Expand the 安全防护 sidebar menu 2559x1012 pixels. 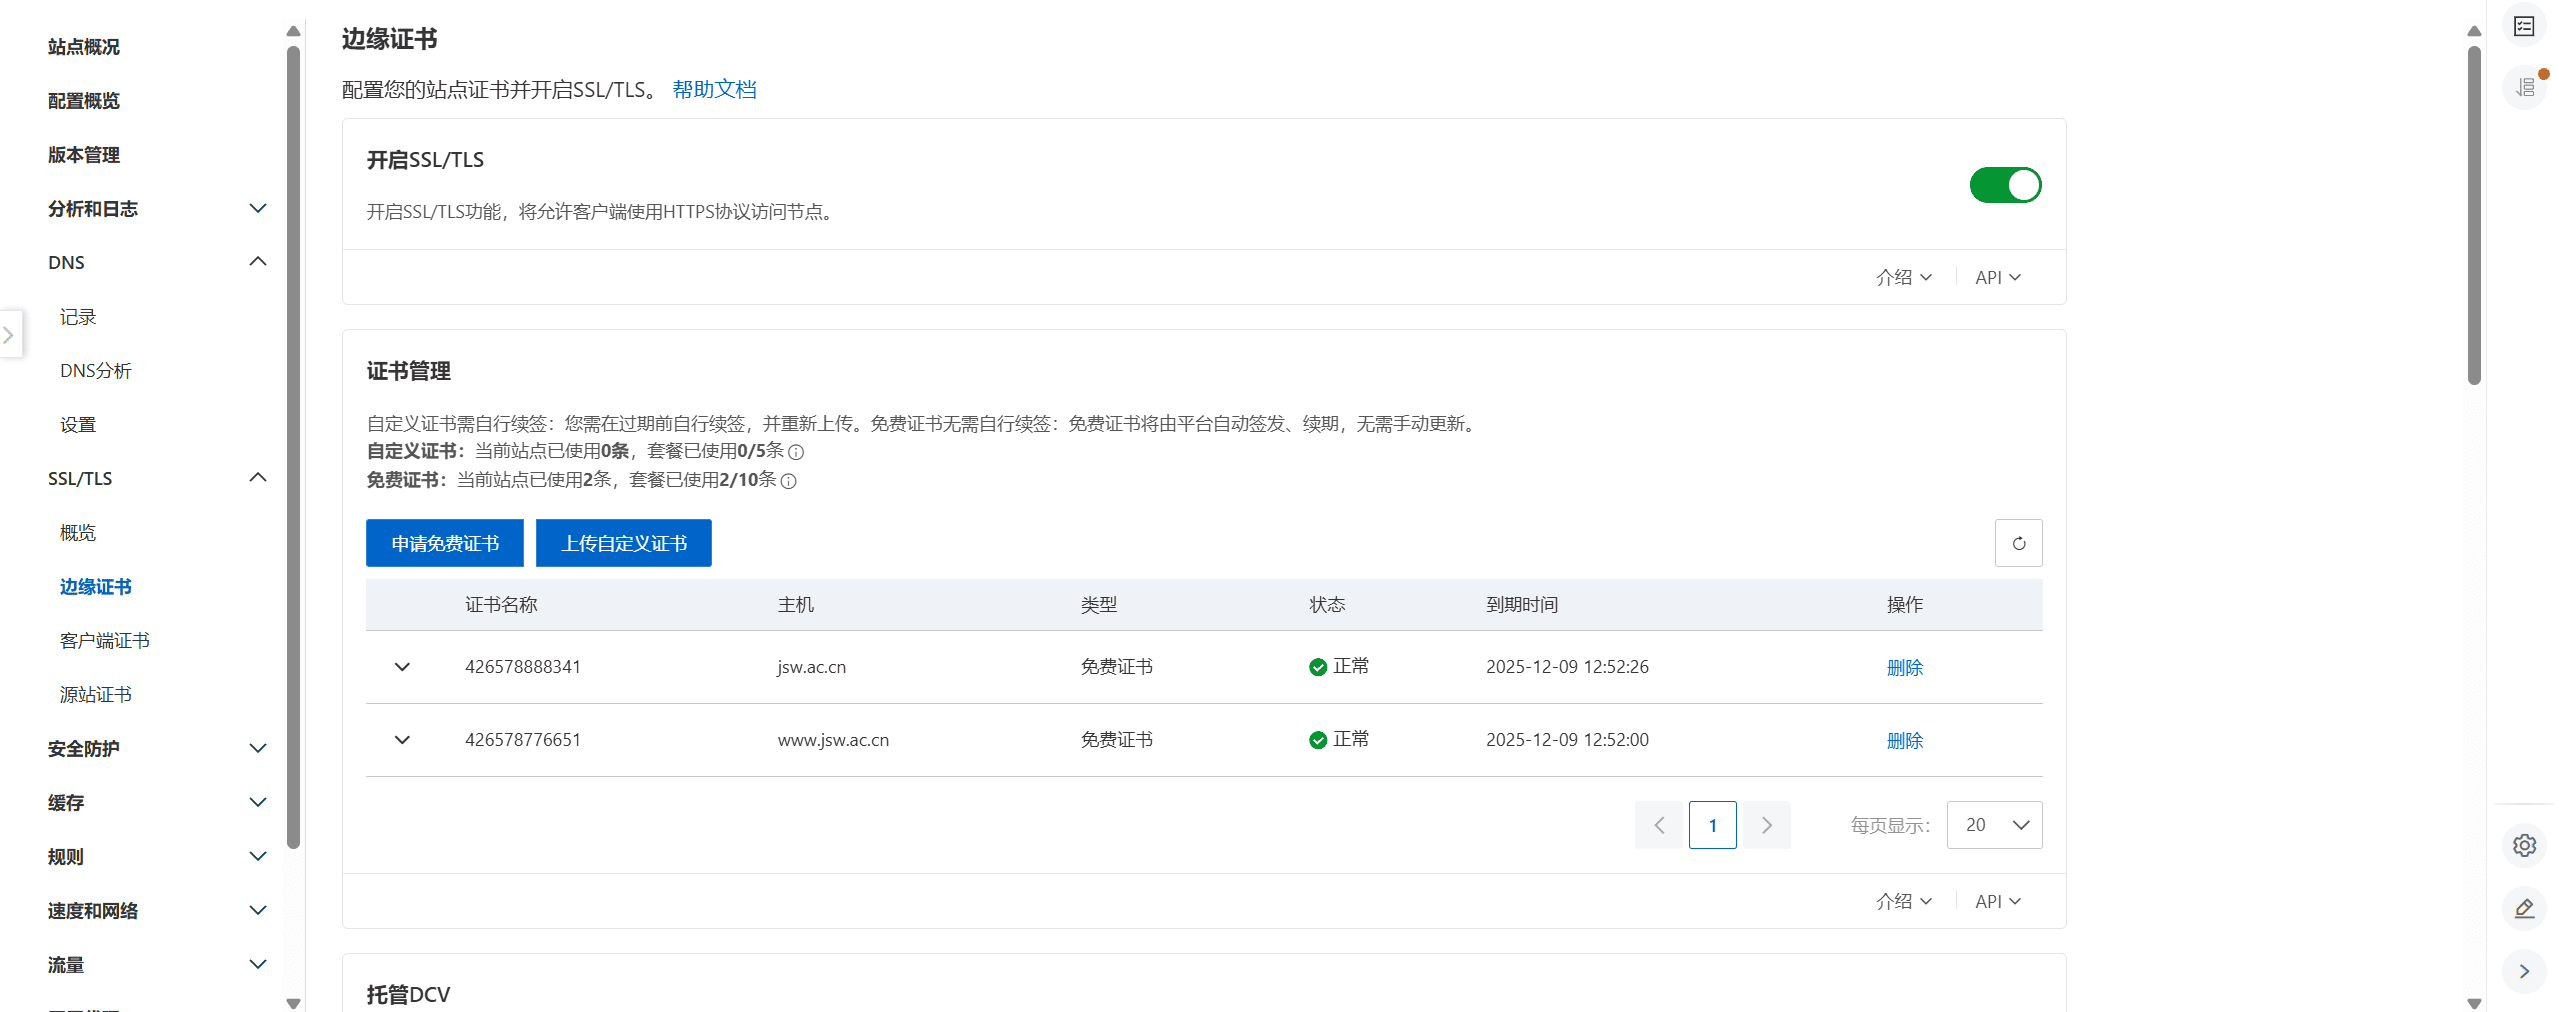coord(257,748)
